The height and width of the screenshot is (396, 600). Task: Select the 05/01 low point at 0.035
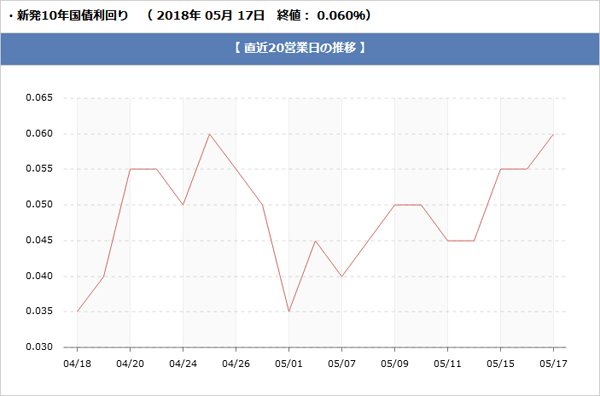[x=289, y=311]
